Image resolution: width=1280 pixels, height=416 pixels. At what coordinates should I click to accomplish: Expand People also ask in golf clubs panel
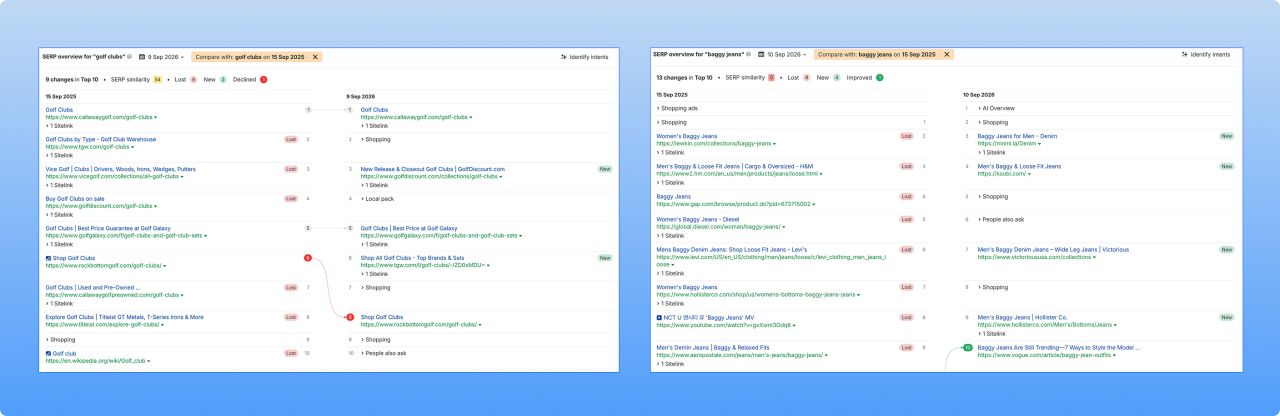(x=384, y=353)
